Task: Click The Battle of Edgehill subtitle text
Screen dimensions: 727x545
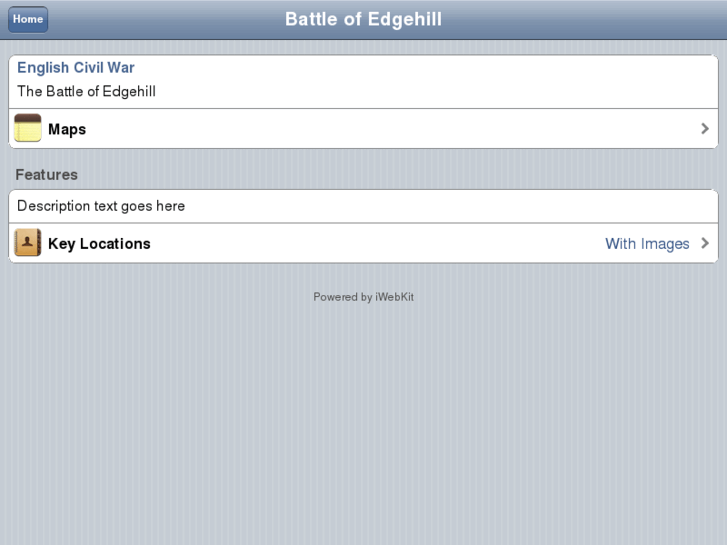Action: click(x=86, y=91)
